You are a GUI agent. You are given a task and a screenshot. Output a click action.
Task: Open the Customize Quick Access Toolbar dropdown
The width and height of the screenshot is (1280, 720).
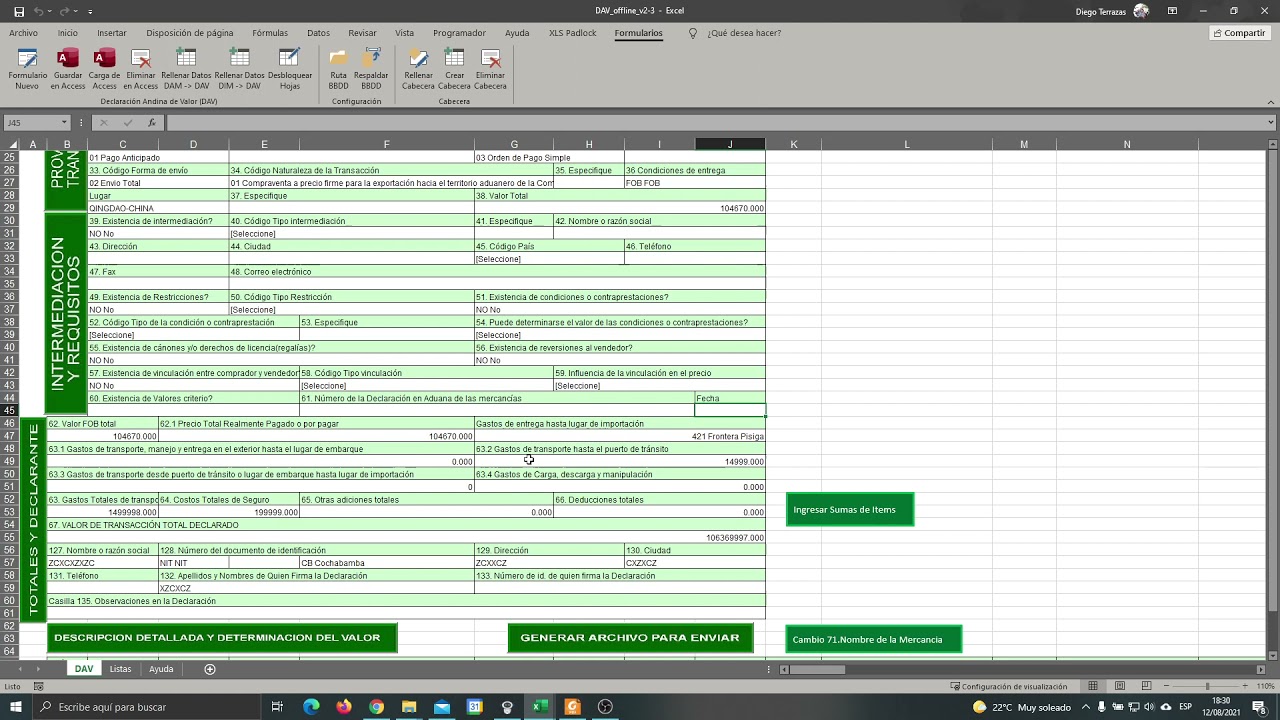click(90, 11)
